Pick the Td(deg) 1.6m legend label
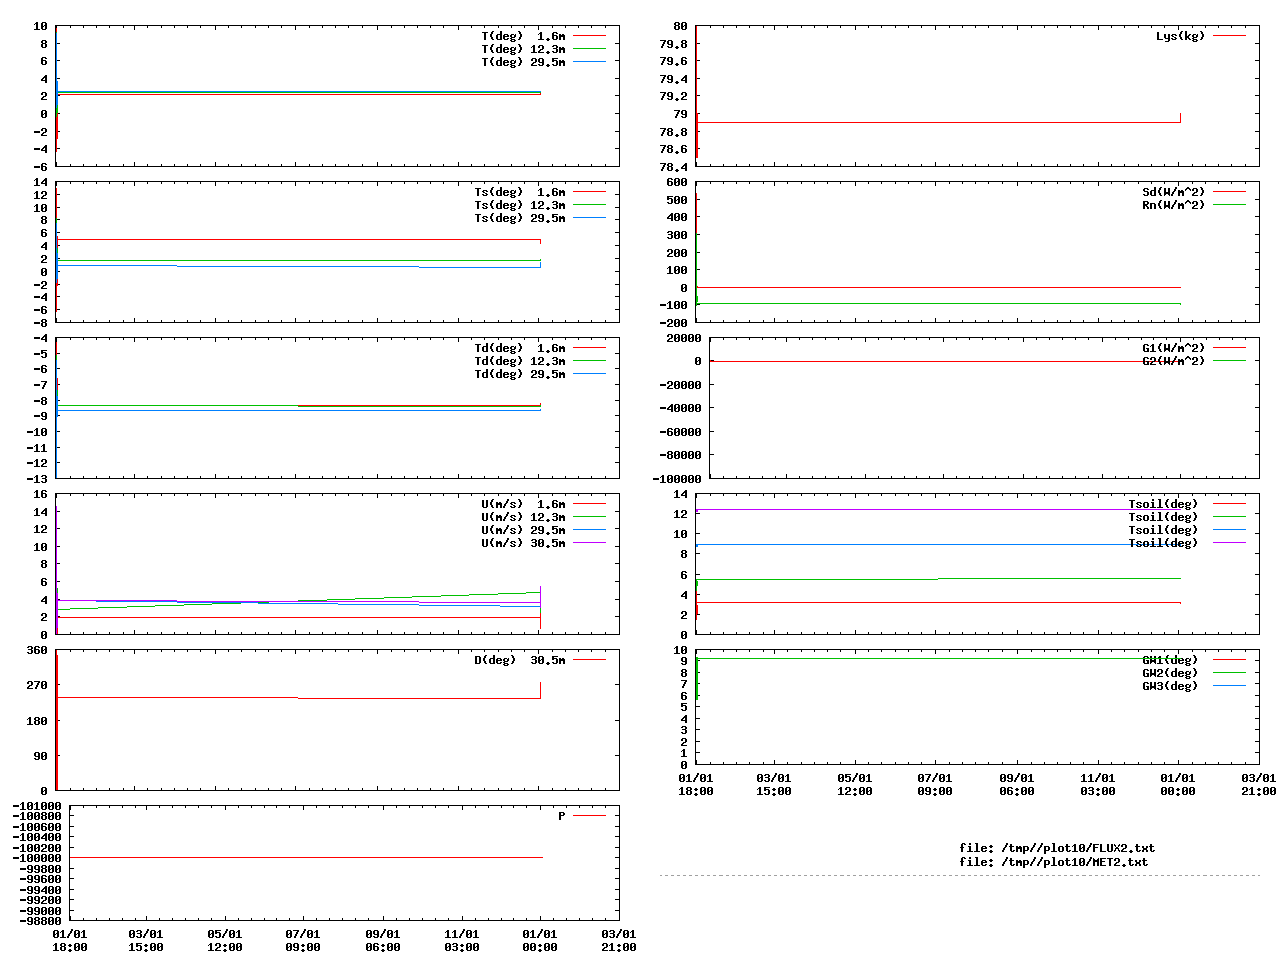The image size is (1280, 960). (x=519, y=348)
